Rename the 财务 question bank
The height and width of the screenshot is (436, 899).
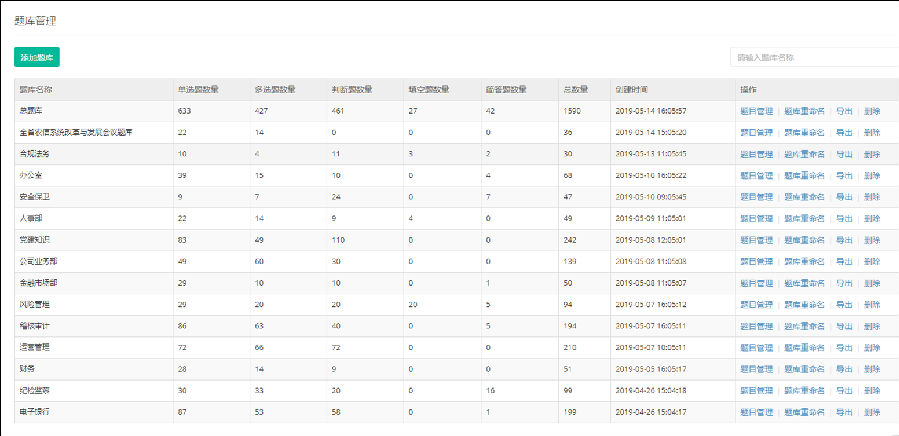(805, 369)
